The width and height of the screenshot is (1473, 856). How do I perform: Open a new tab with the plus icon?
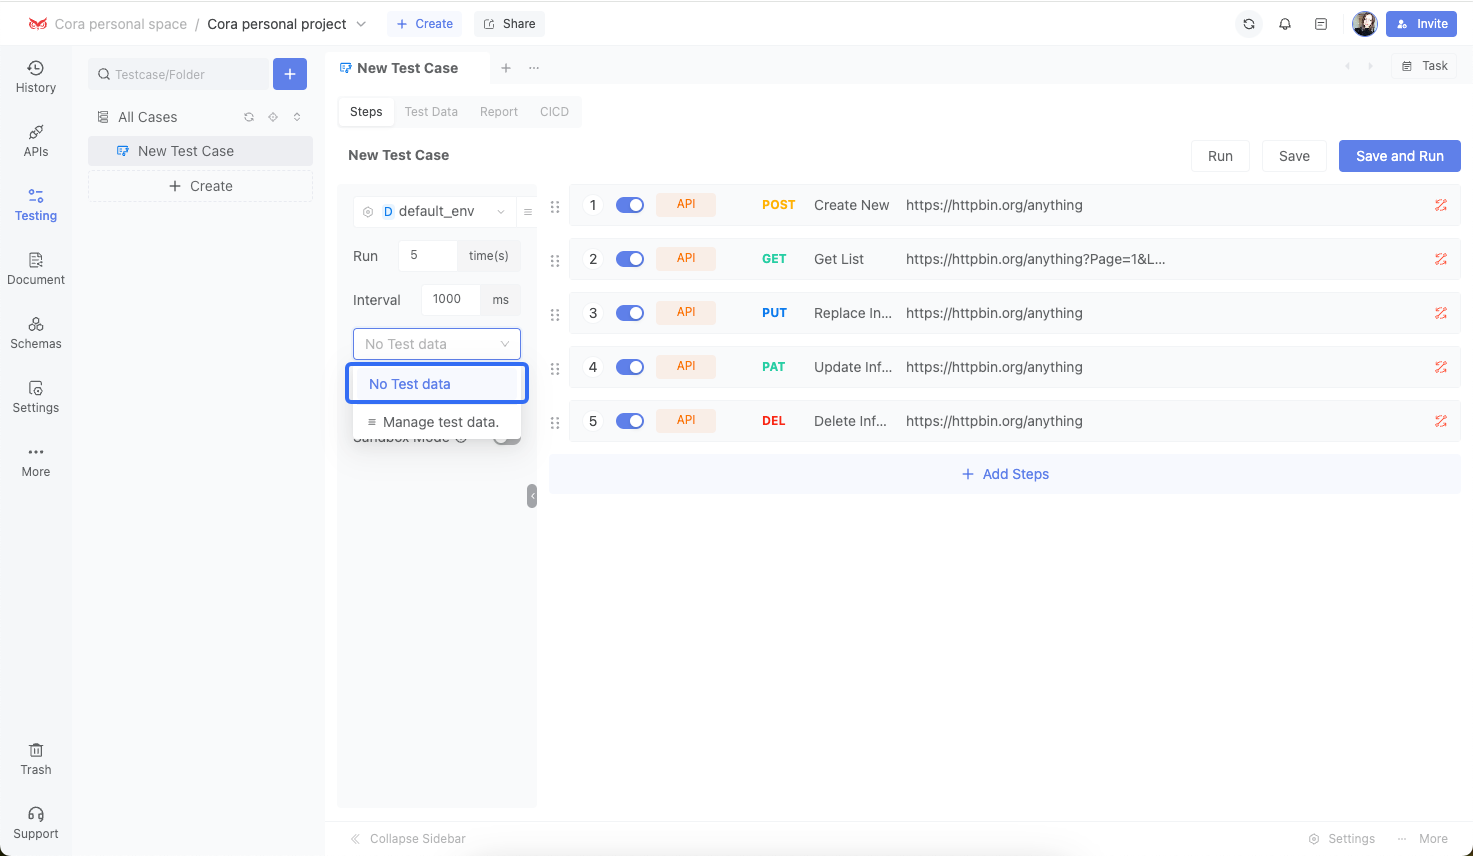click(506, 68)
